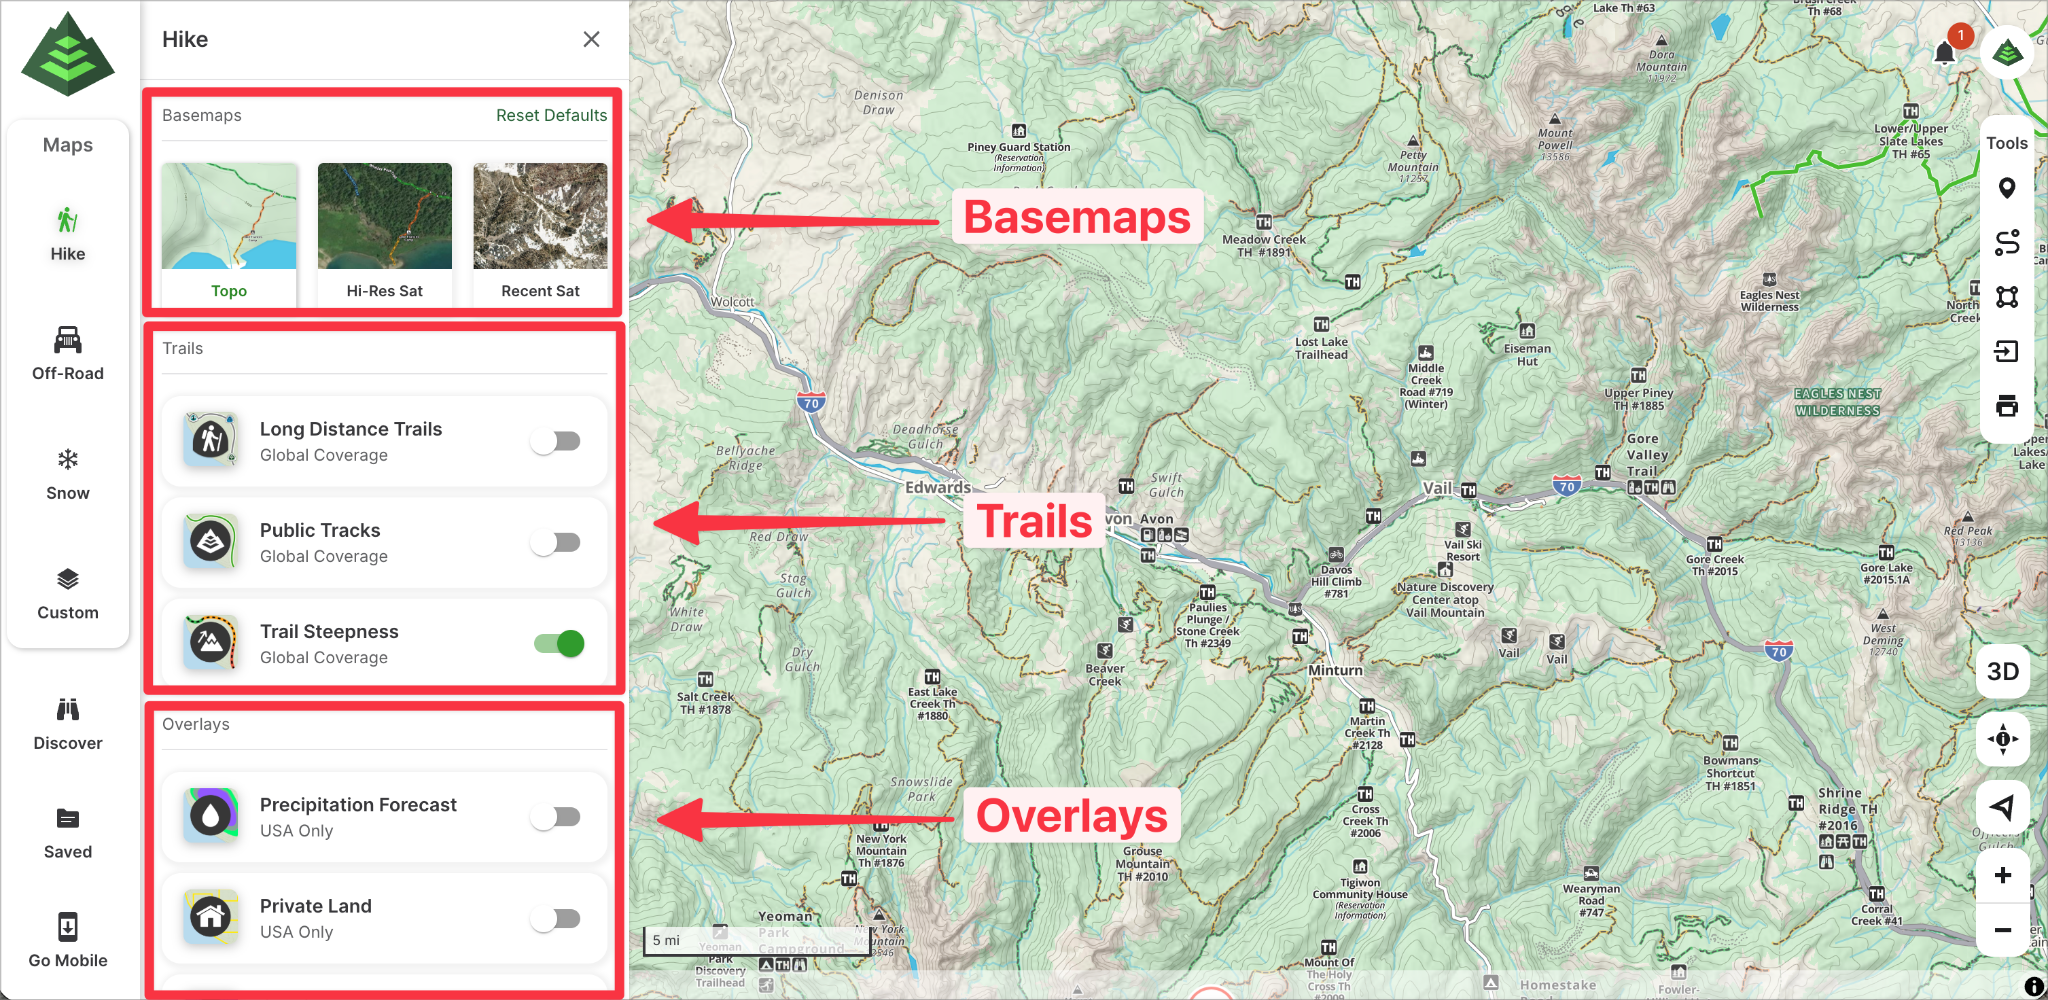Choose the area polygon tool
Viewport: 2048px width, 1000px height.
coord(2006,297)
